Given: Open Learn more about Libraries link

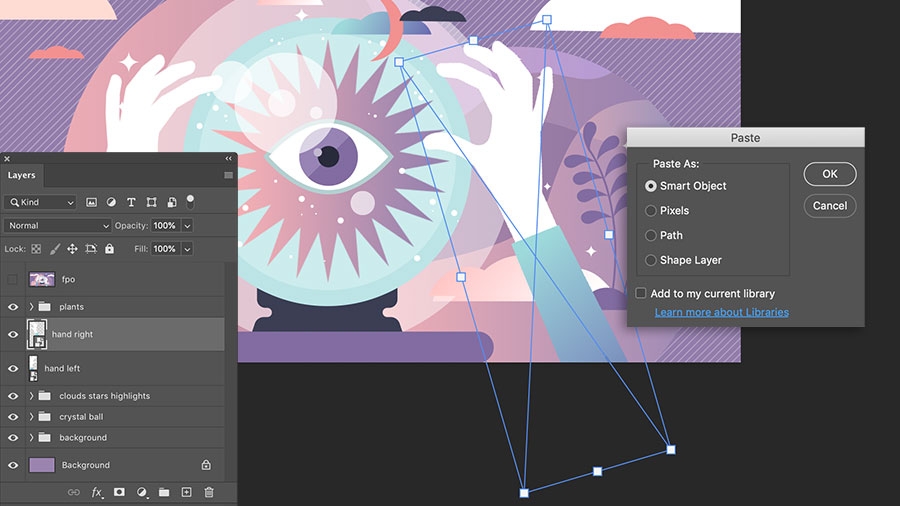Looking at the screenshot, I should tap(721, 312).
